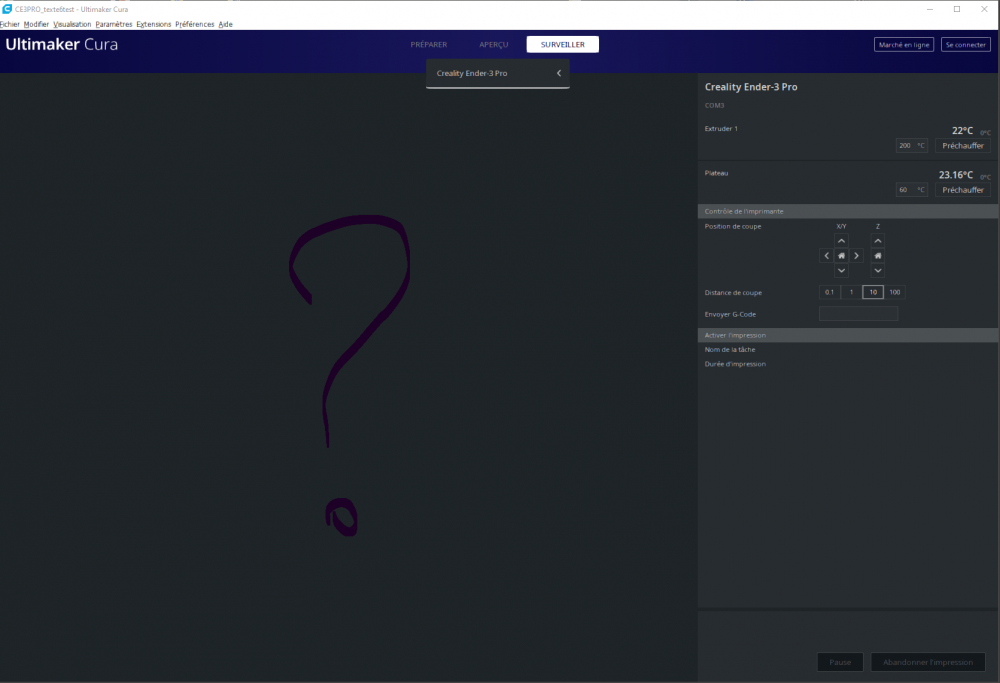Set jog distance to 0.1

(x=829, y=292)
